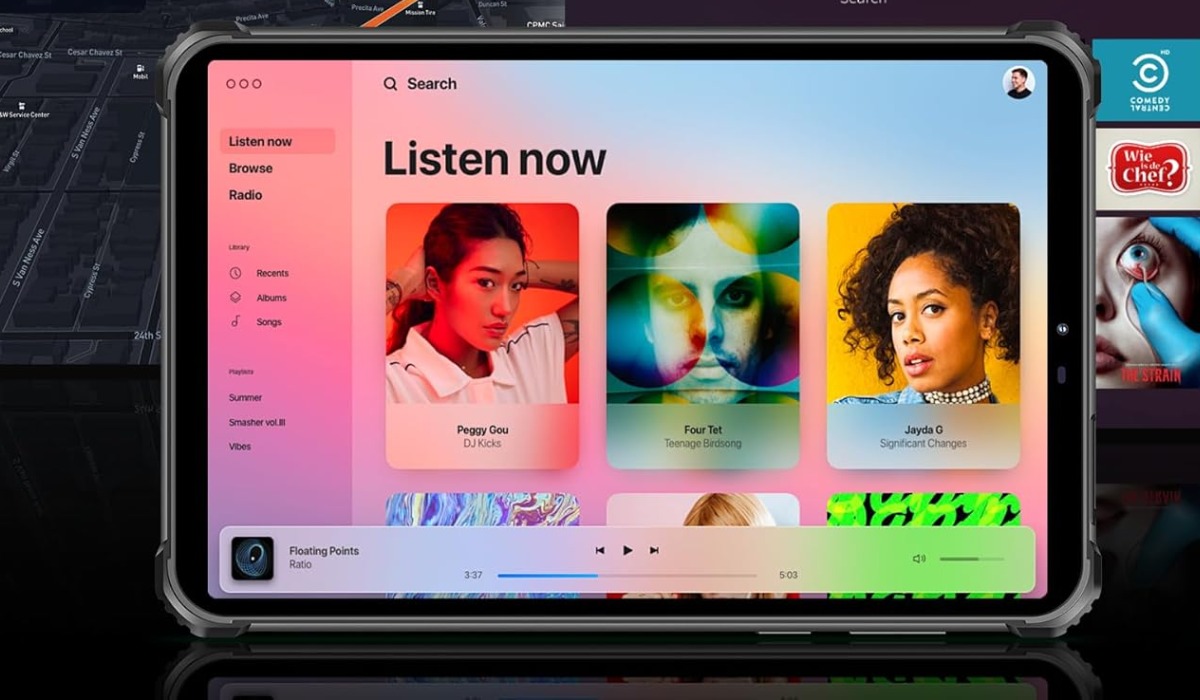The width and height of the screenshot is (1200, 700).
Task: Click the Ratio track subtitle
Action: (300, 565)
